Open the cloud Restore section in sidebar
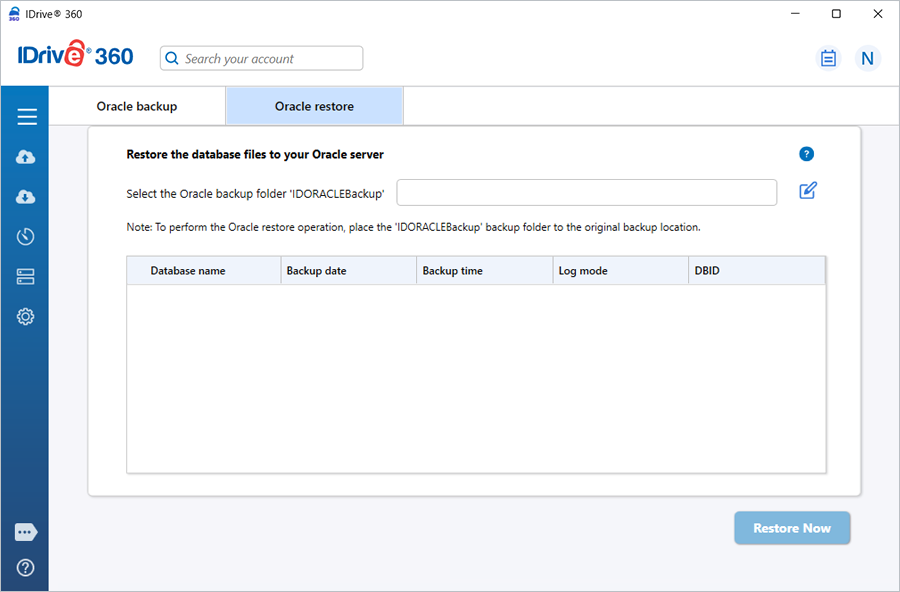The height and width of the screenshot is (592, 900). pyautogui.click(x=26, y=197)
